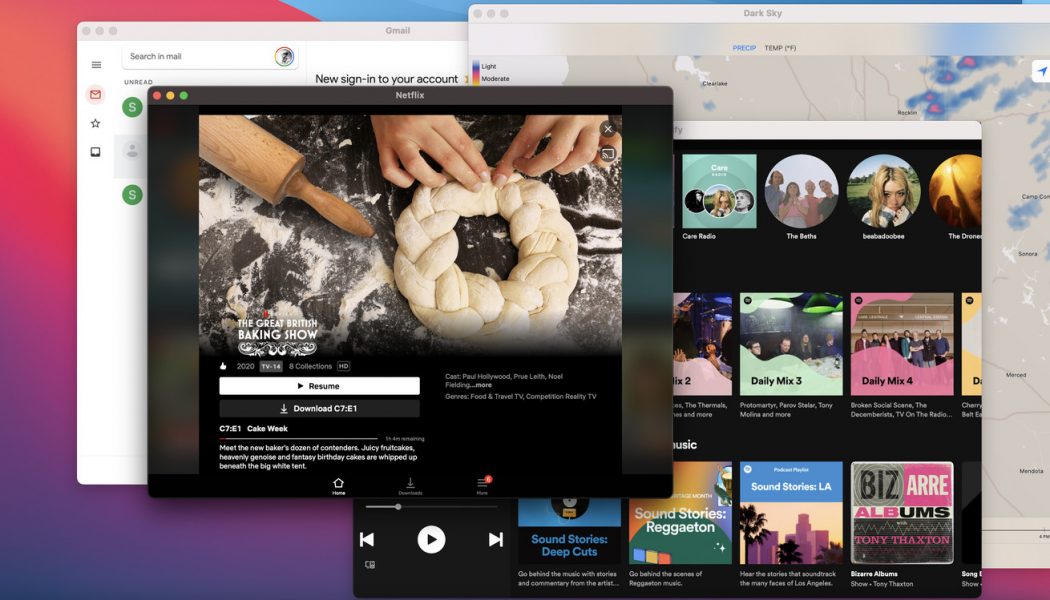This screenshot has width=1050, height=600.
Task: Open Spotify's connect to a device icon
Action: (x=370, y=564)
